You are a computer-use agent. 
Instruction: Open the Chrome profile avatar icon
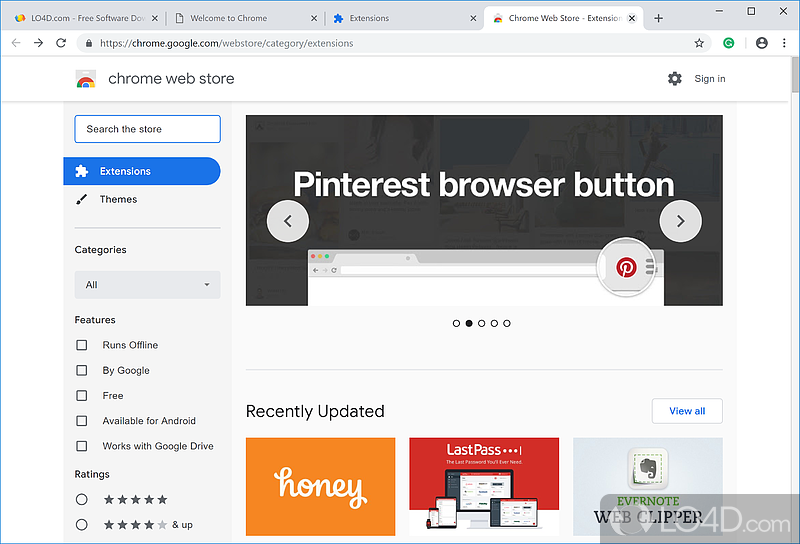(762, 43)
